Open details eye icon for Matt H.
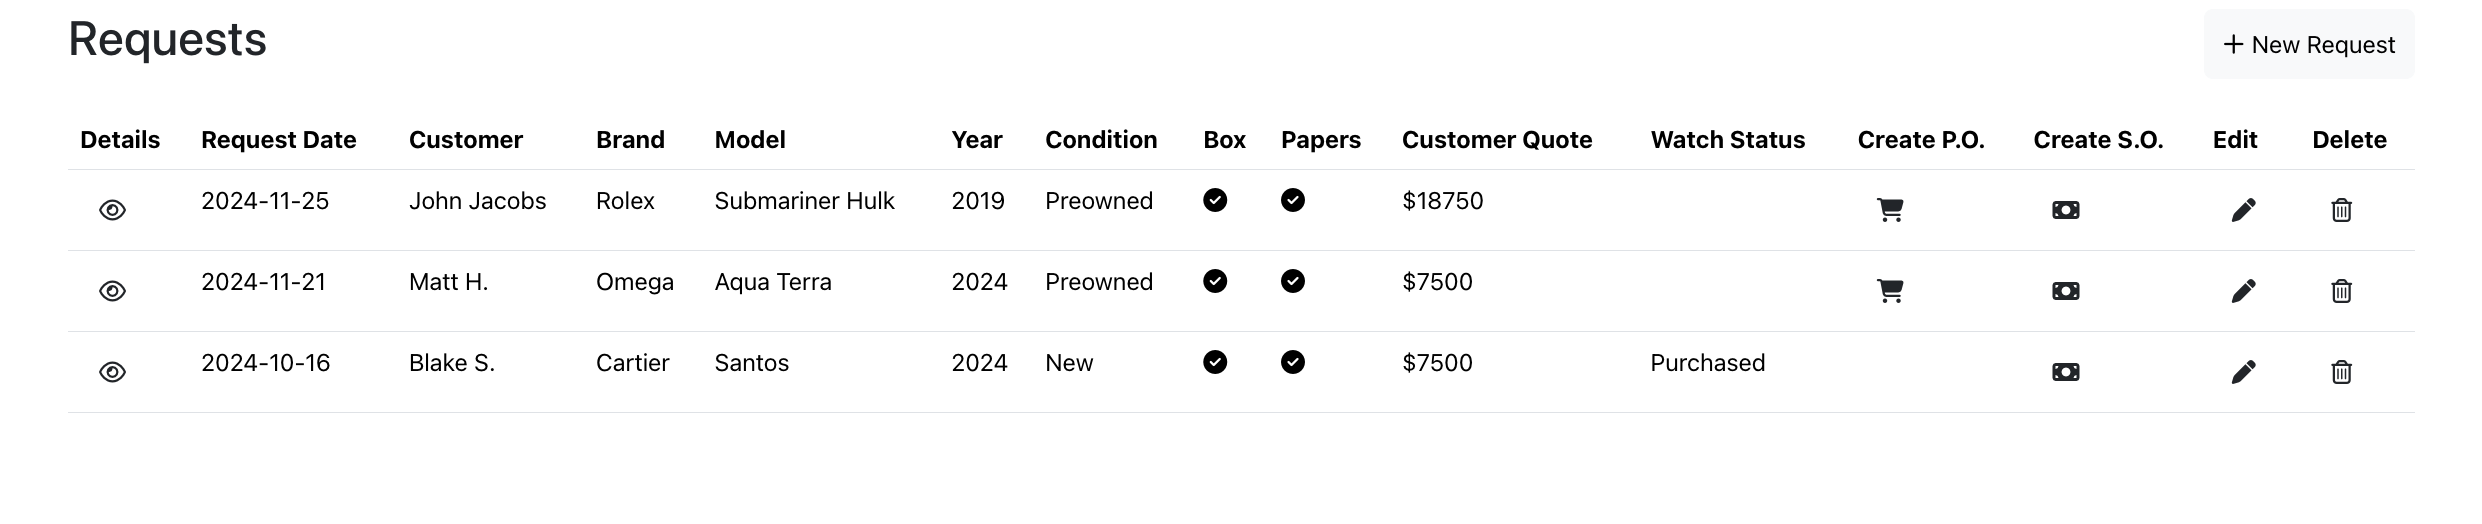The image size is (2482, 524). pos(113,291)
